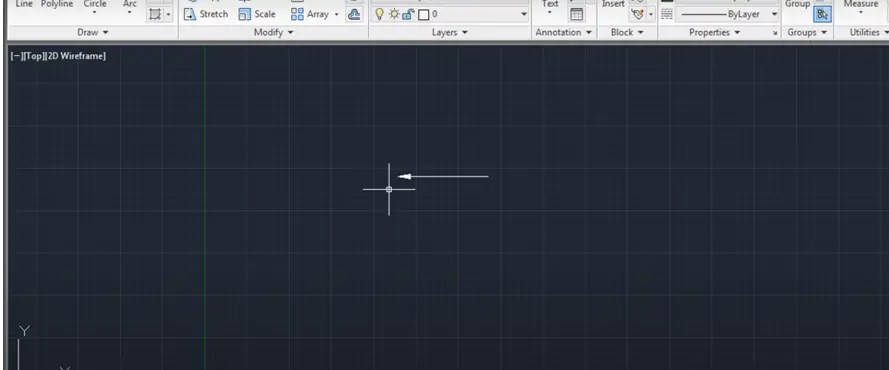Open the [Top] viewport view control
The width and height of the screenshot is (889, 370).
tap(33, 56)
